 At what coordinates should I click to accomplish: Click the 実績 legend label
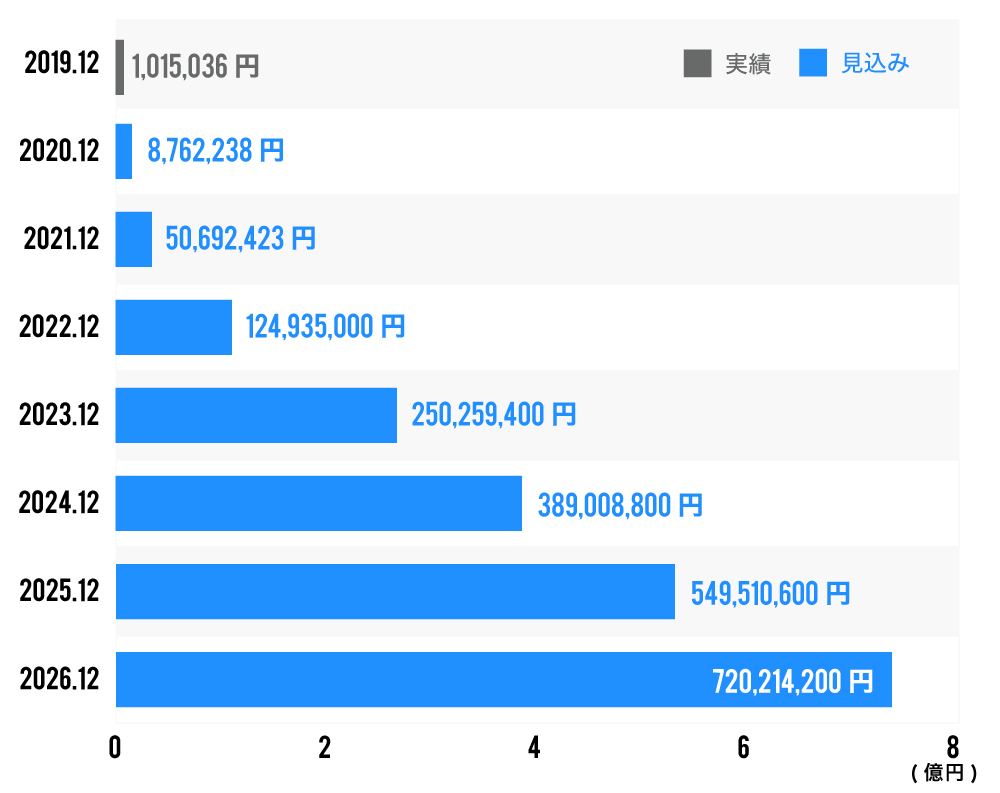(x=748, y=64)
